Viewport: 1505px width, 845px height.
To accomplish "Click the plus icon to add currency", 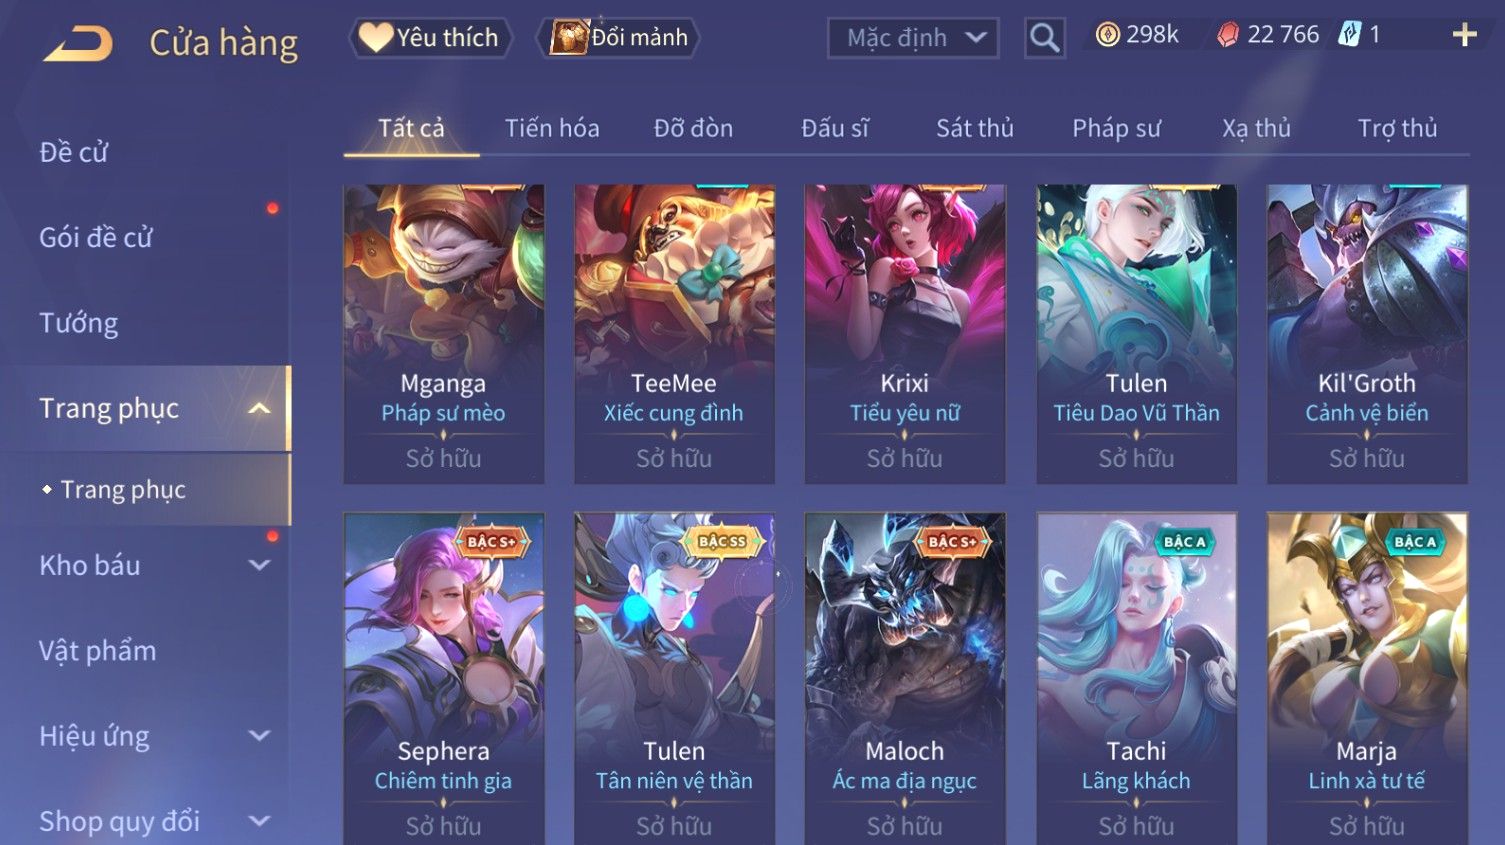I will click(x=1464, y=35).
